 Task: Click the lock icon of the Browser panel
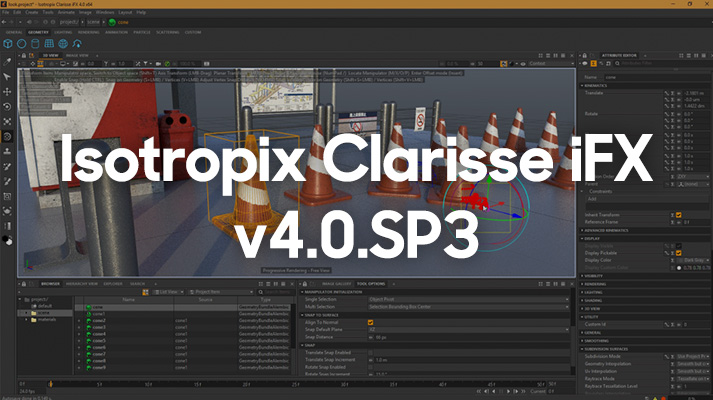point(24,284)
